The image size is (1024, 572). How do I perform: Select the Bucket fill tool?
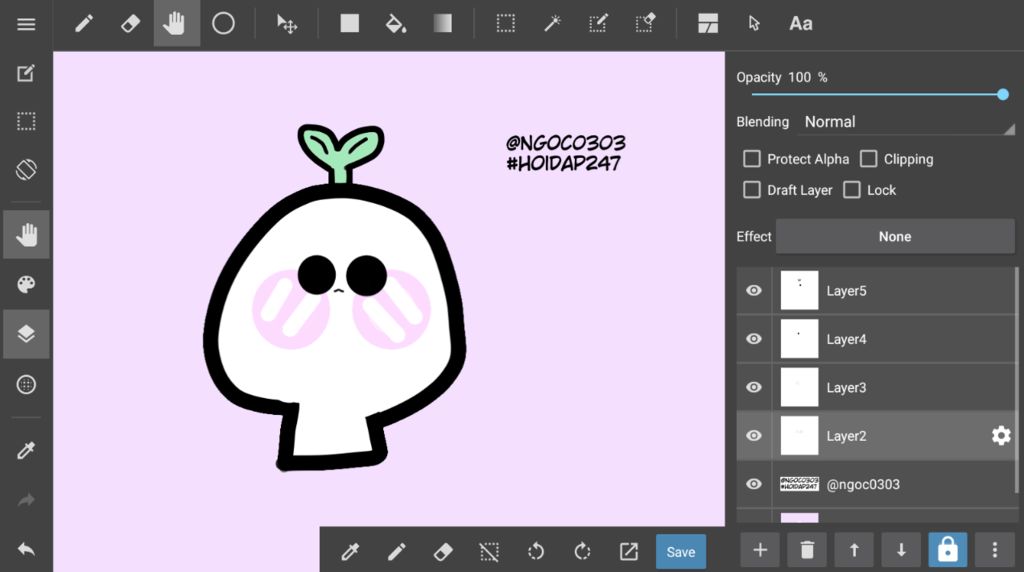click(x=396, y=24)
